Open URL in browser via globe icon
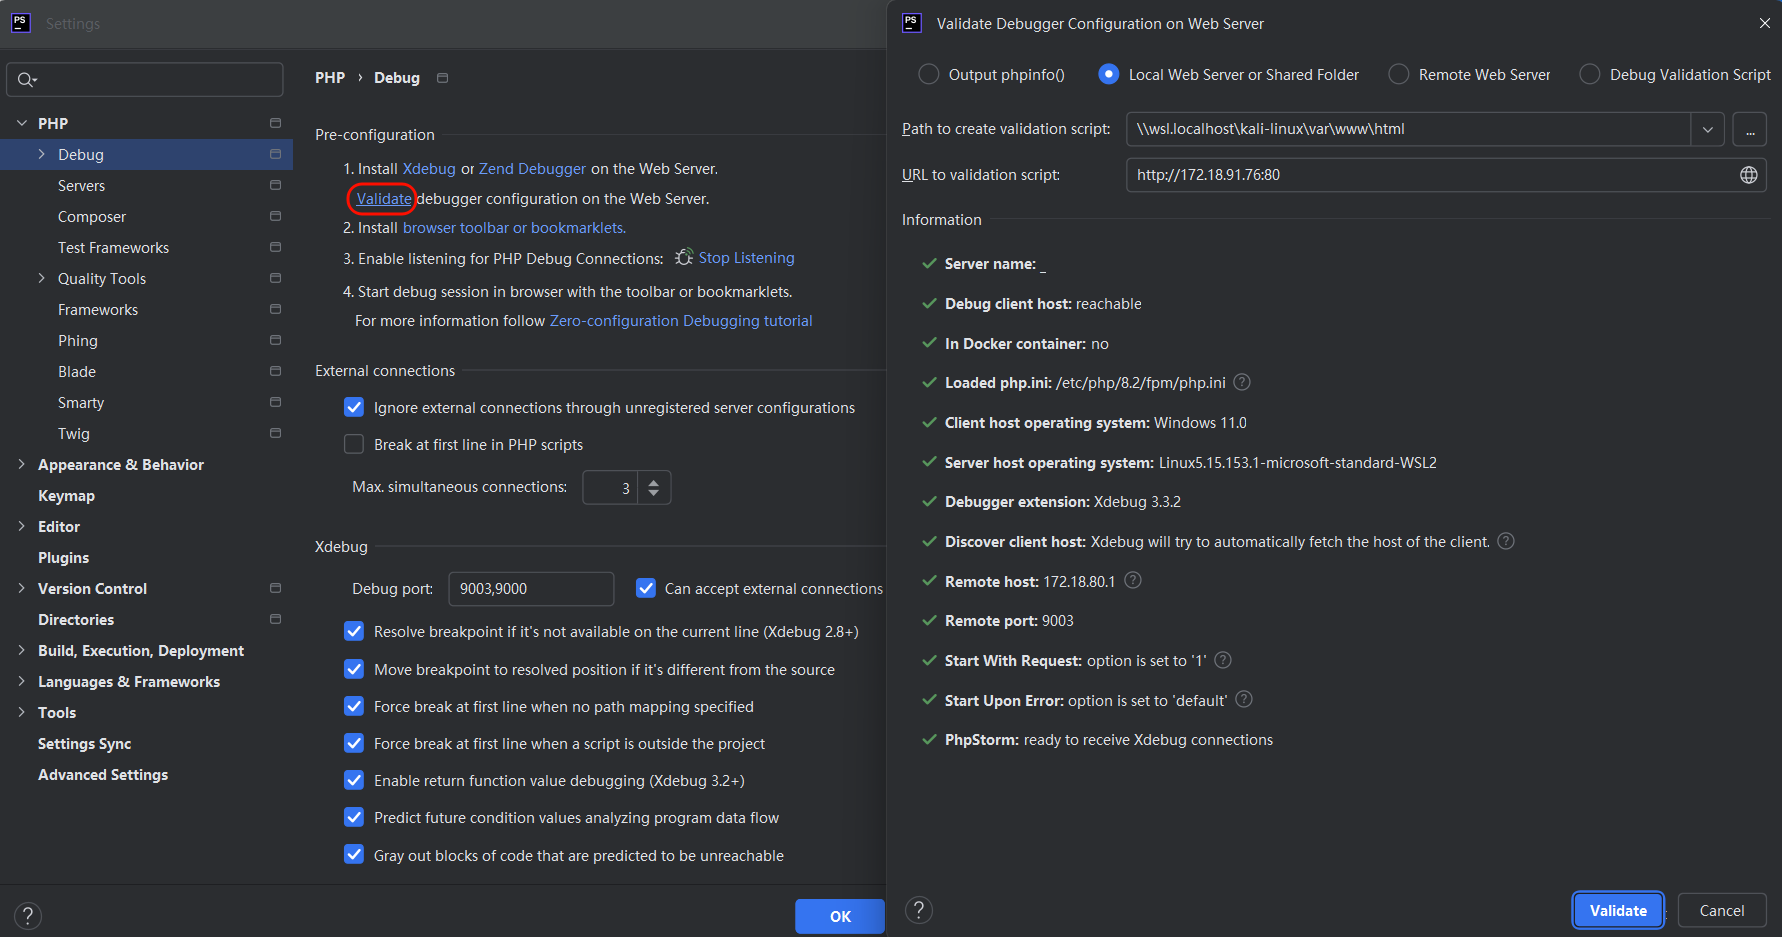 click(1748, 175)
